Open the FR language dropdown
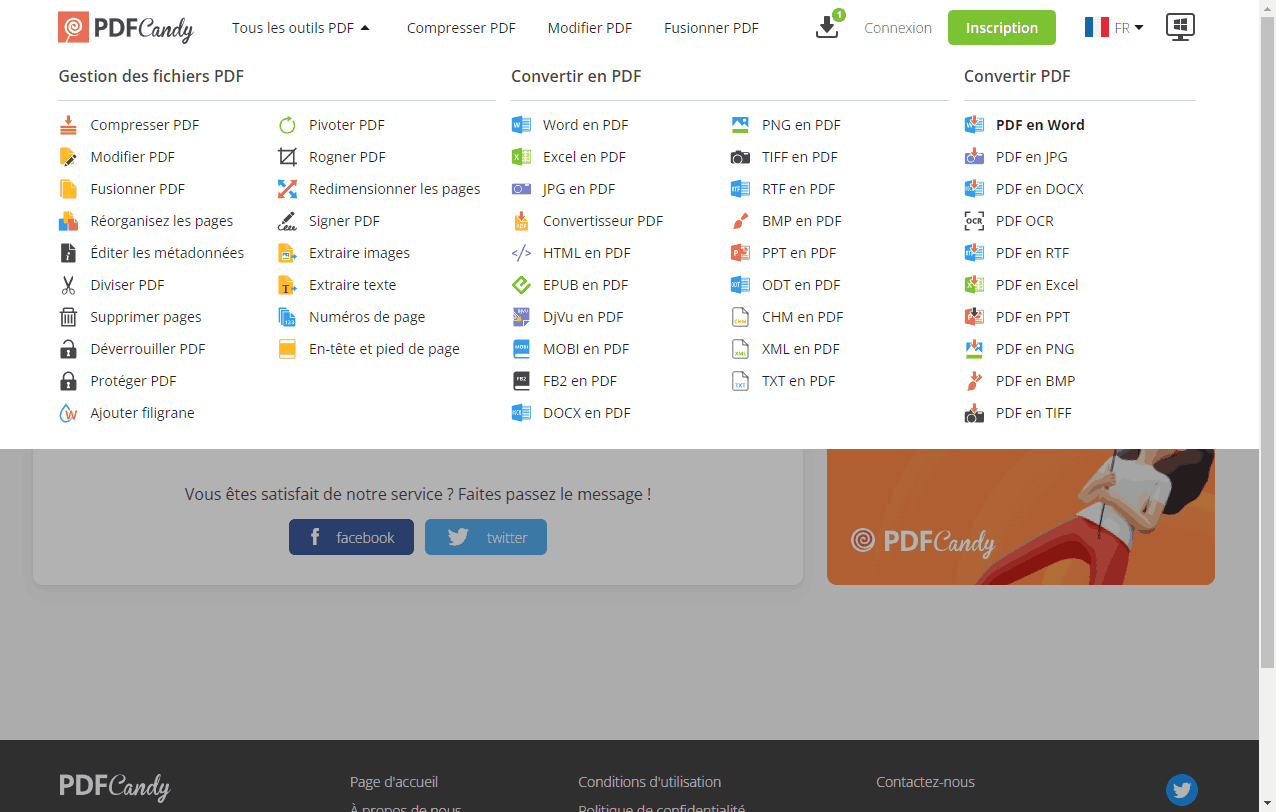 tap(1114, 28)
